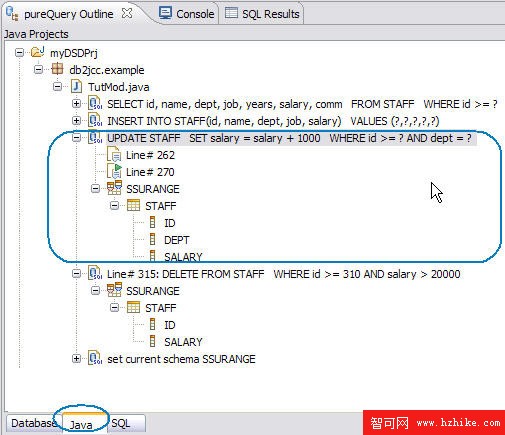The width and height of the screenshot is (505, 435).
Task: Switch to the pureQuery Outline tab
Action: pos(69,14)
